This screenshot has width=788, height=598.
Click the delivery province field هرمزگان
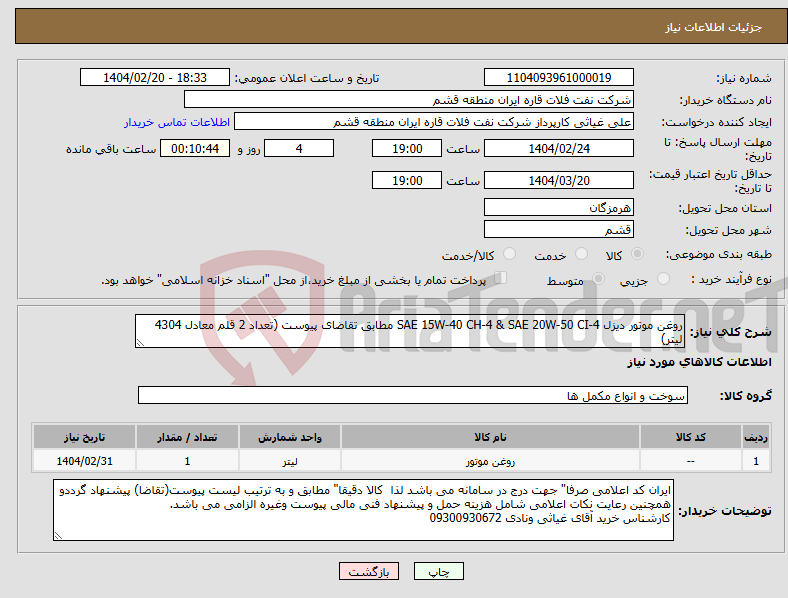tap(559, 208)
